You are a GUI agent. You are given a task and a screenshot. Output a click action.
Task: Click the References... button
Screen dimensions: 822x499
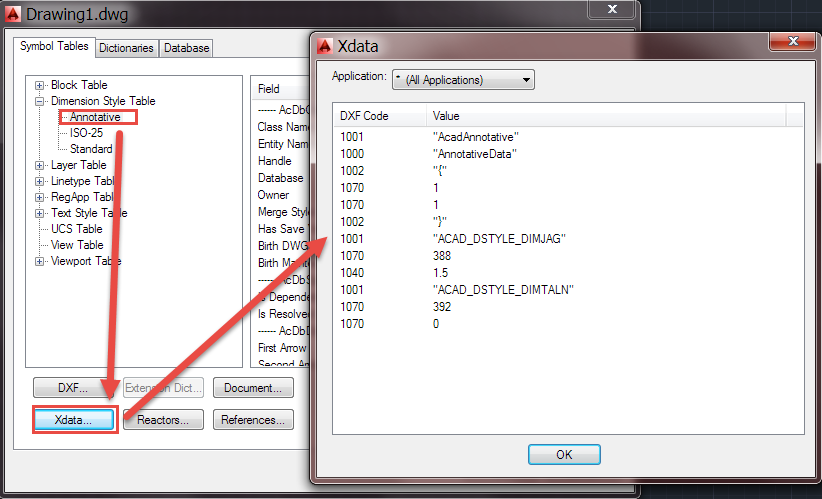click(253, 420)
